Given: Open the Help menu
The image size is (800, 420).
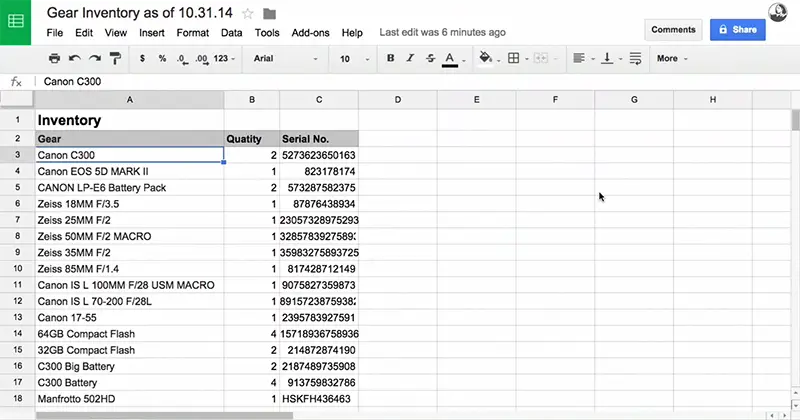Looking at the screenshot, I should point(352,33).
